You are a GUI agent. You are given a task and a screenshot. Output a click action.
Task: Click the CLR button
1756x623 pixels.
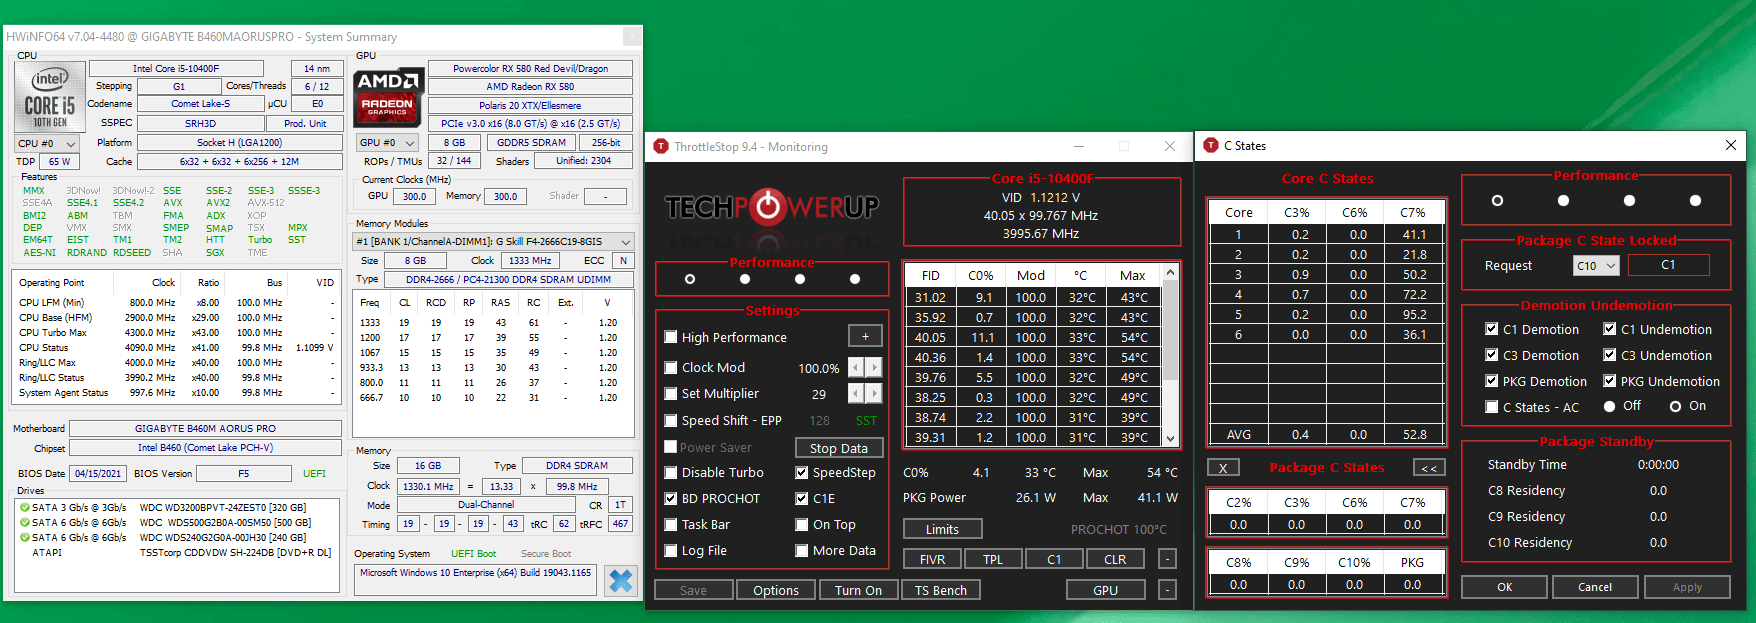point(1115,559)
